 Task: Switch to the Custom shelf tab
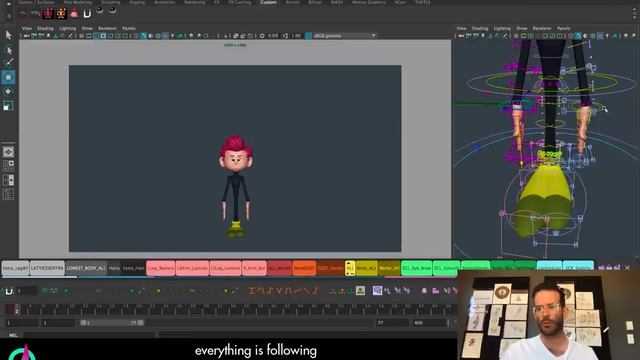tap(268, 2)
